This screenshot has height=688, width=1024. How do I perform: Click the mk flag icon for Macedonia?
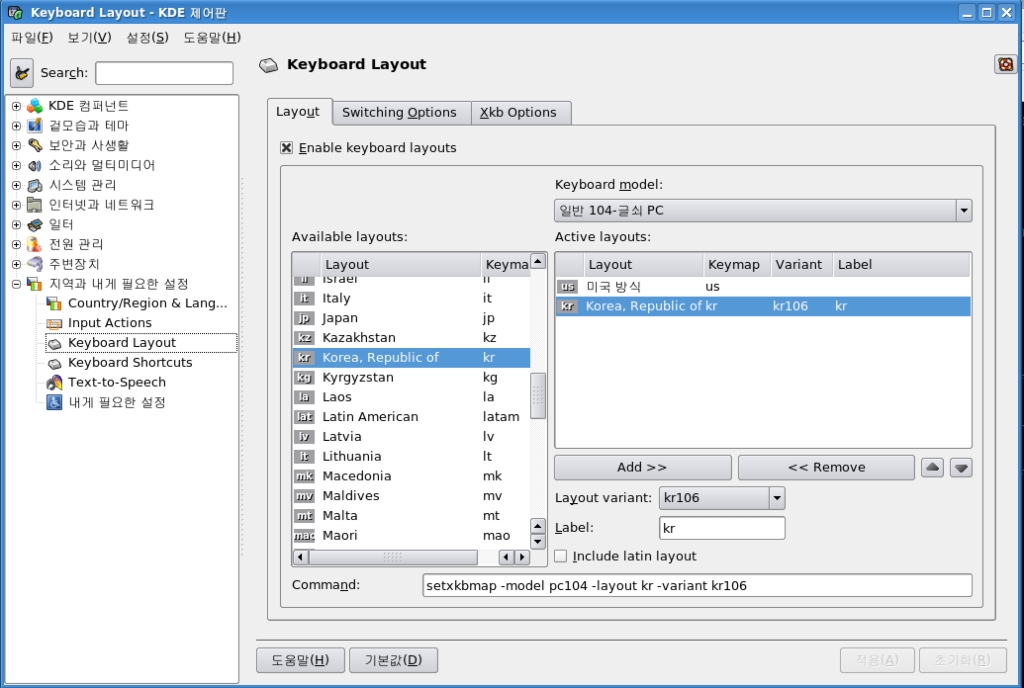(x=304, y=476)
